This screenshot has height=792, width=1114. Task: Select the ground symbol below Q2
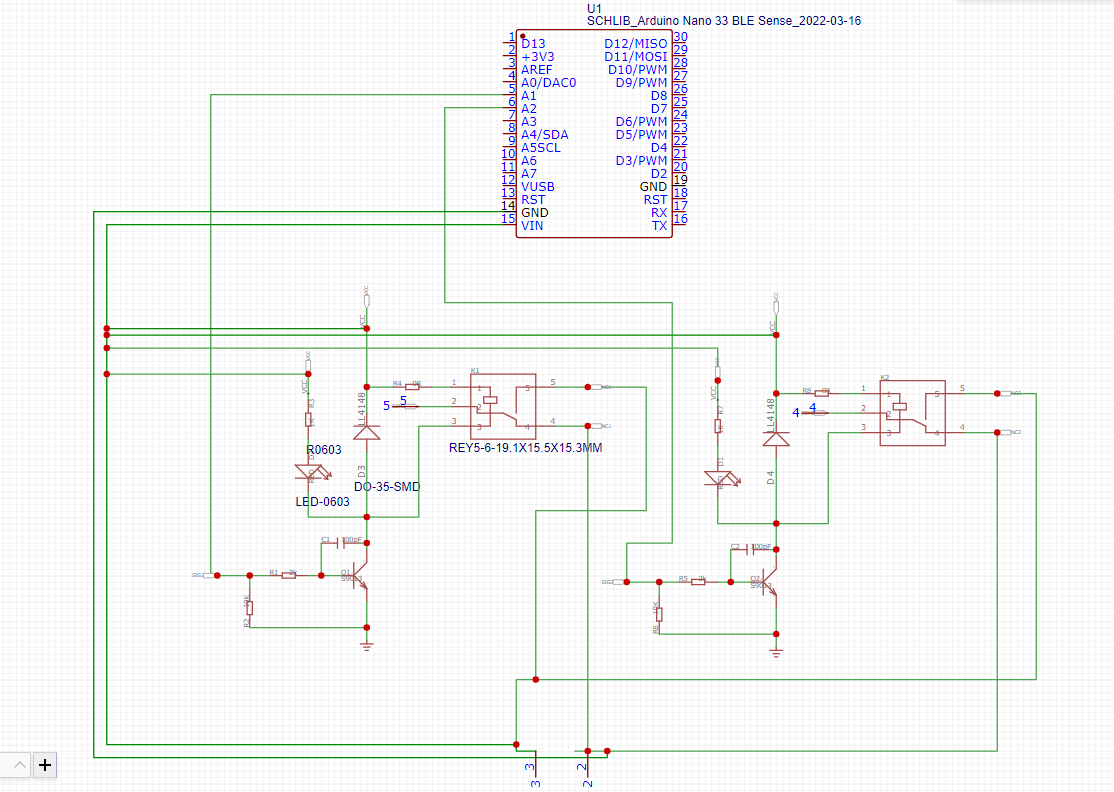coord(776,653)
